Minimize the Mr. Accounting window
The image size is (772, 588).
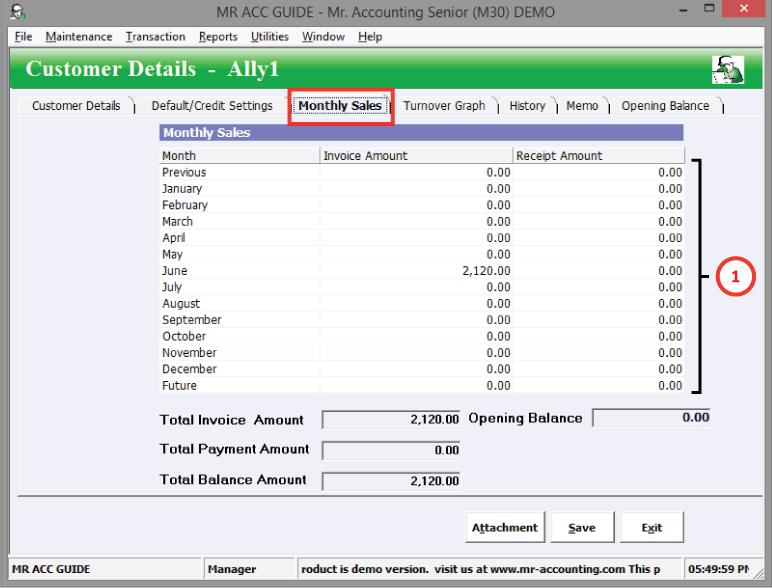coord(683,10)
